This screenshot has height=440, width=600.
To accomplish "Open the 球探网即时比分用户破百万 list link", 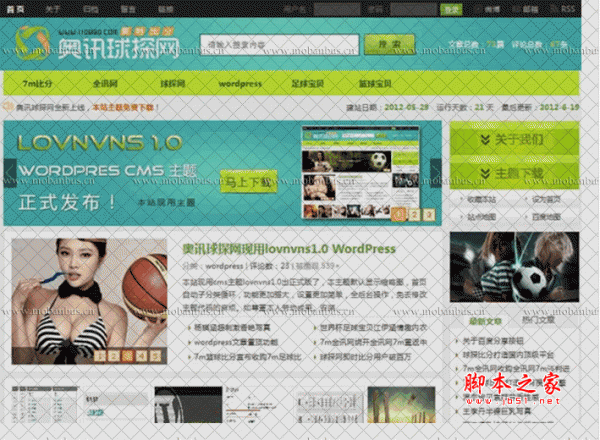I will (365, 357).
